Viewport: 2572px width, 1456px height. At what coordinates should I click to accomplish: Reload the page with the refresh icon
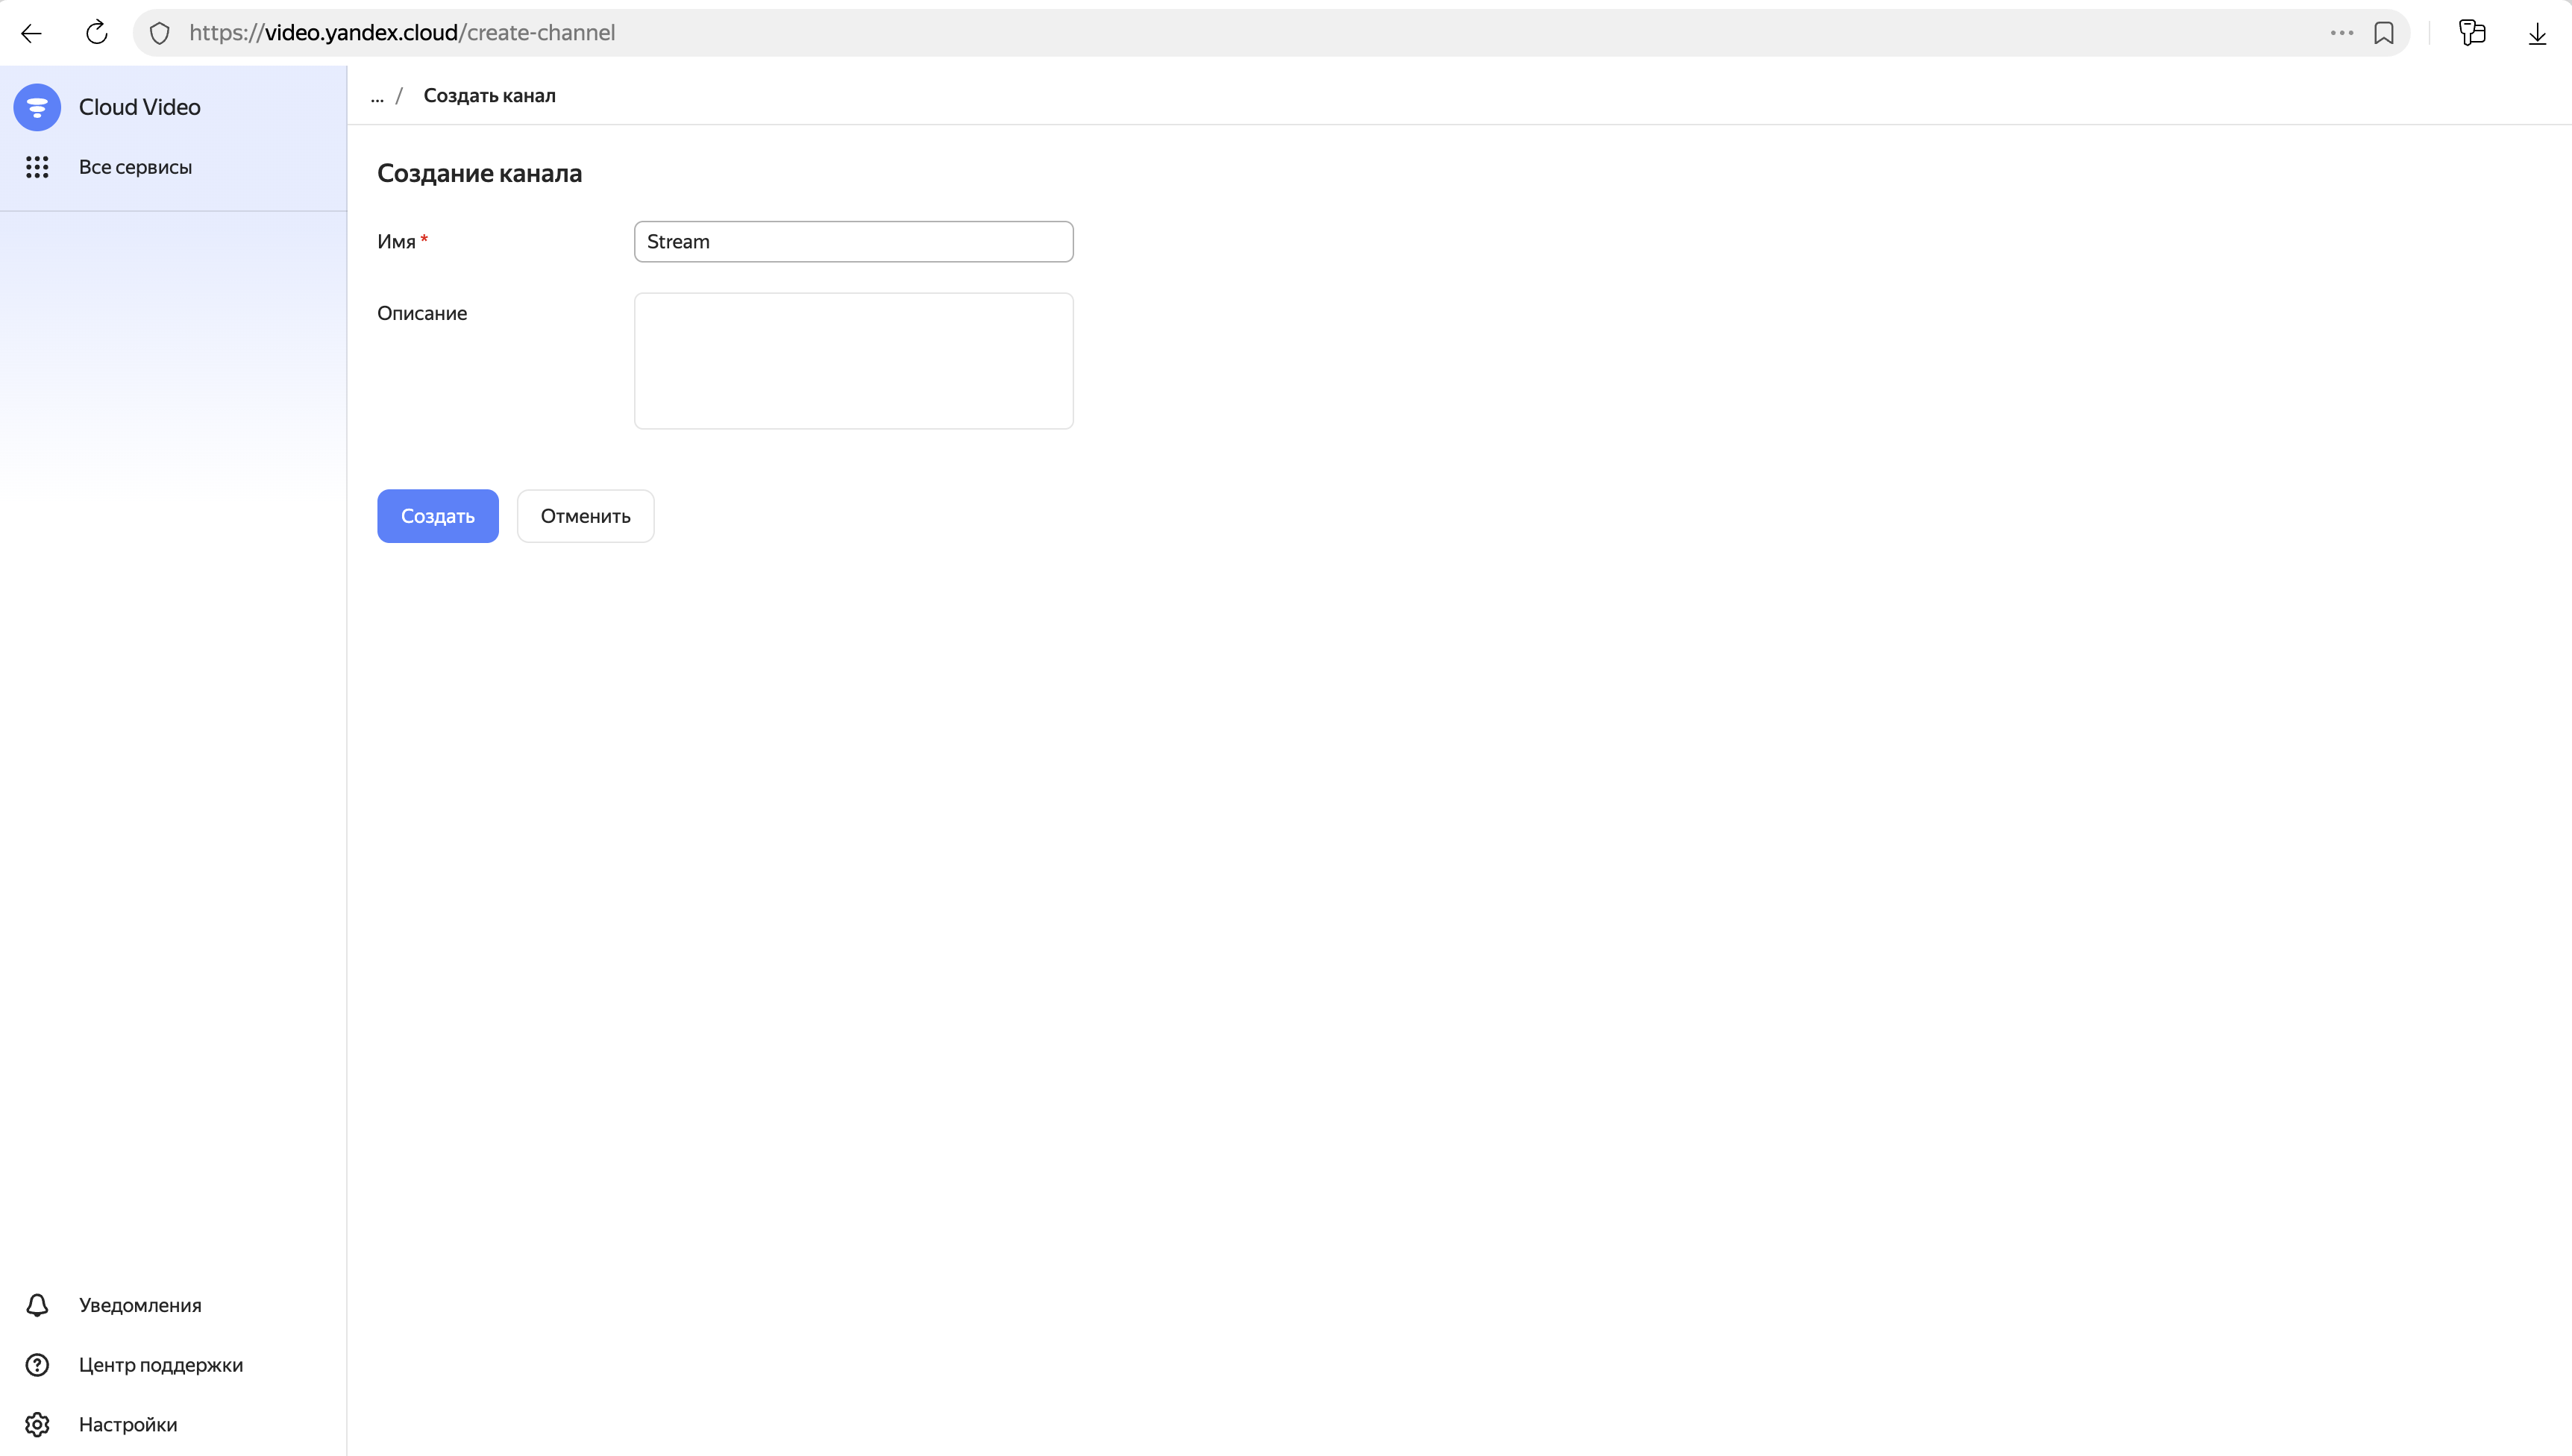point(96,33)
